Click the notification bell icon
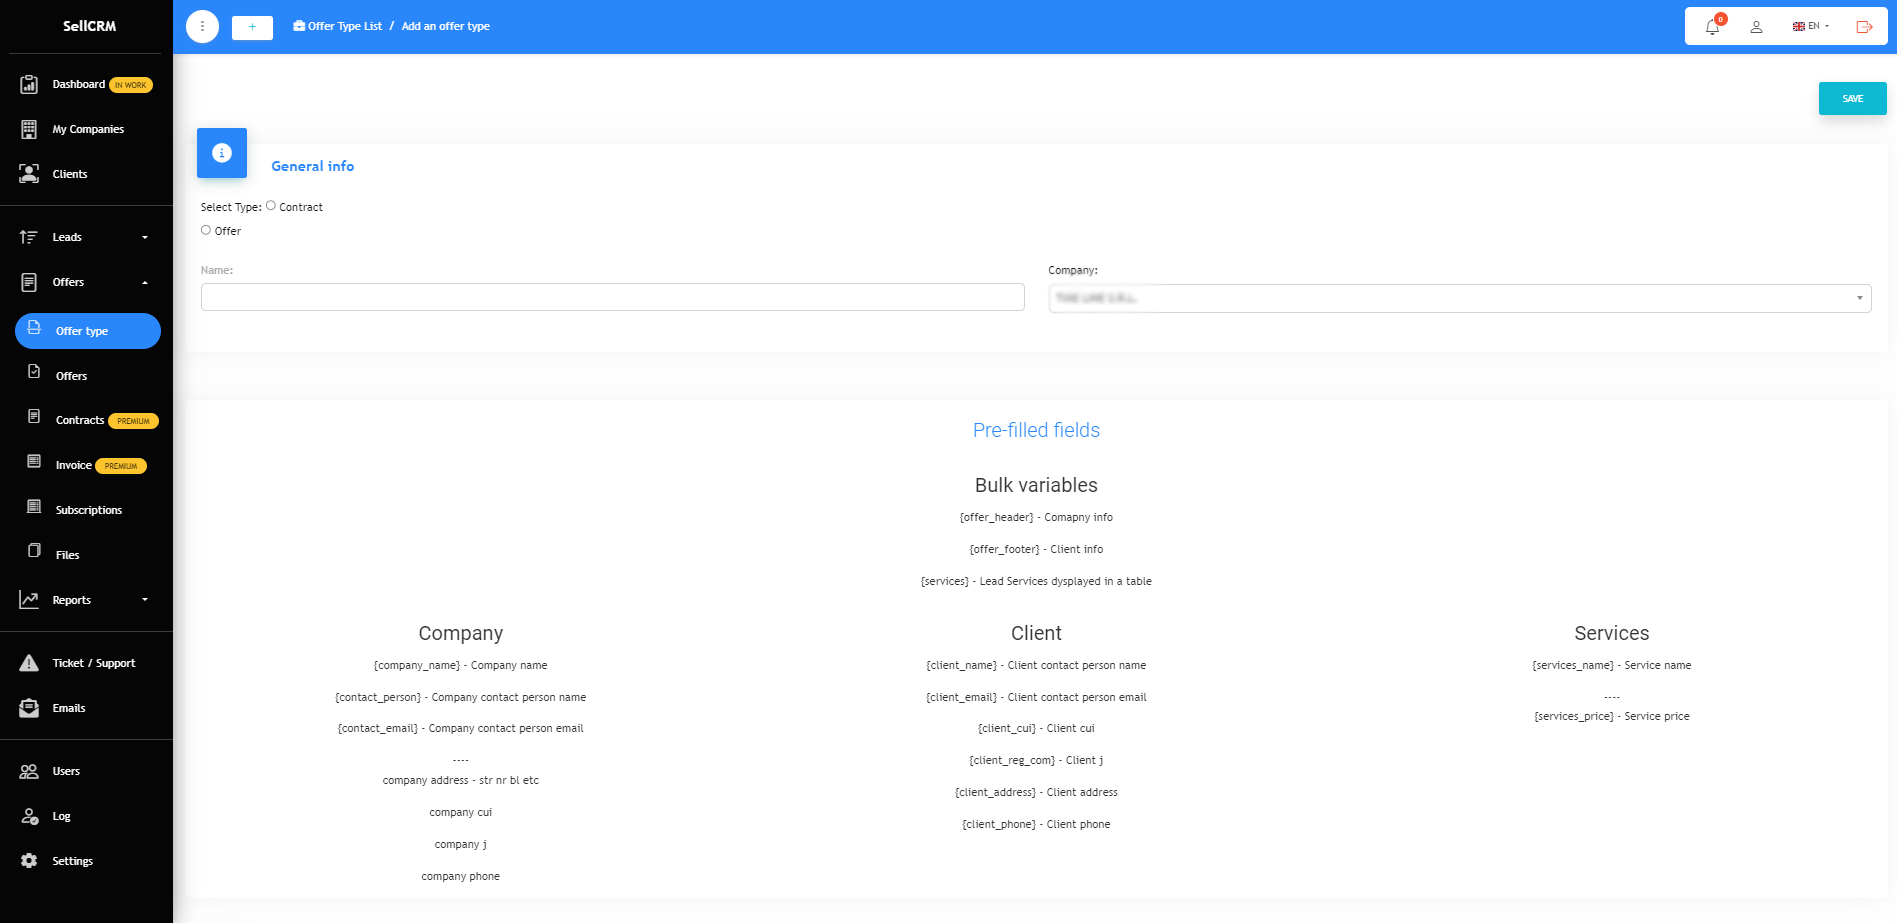Viewport: 1897px width, 923px height. pos(1712,27)
